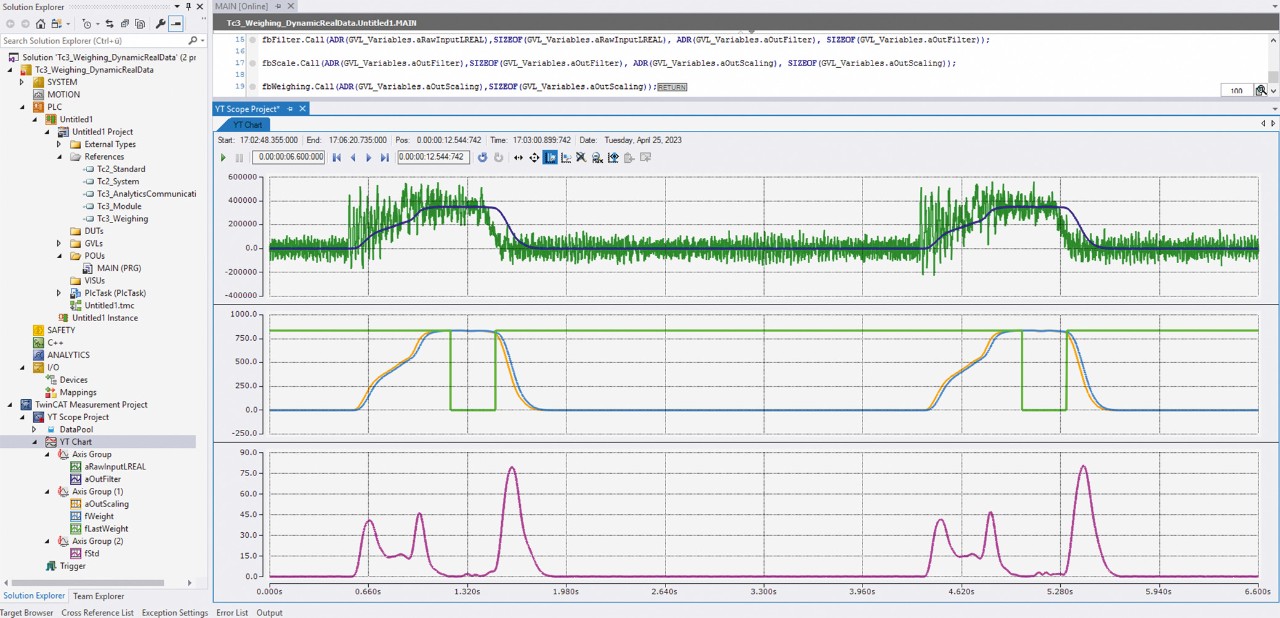
Task: Select the YT Scope Project document tab
Action: (x=249, y=108)
